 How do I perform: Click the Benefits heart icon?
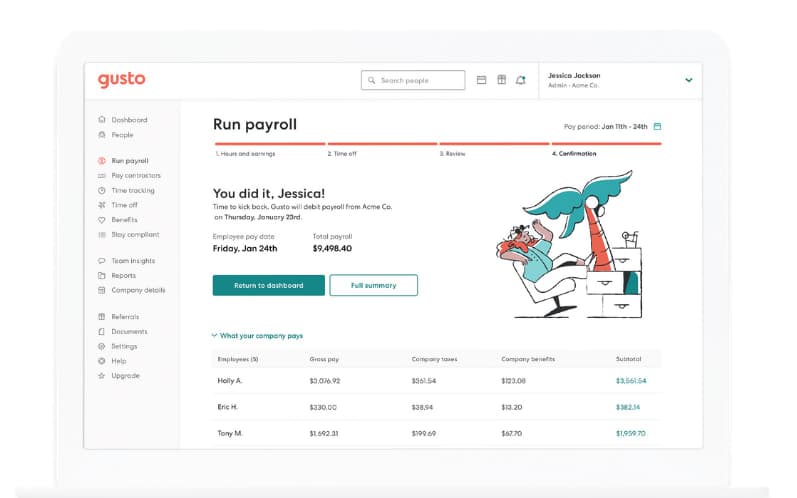pyautogui.click(x=102, y=220)
